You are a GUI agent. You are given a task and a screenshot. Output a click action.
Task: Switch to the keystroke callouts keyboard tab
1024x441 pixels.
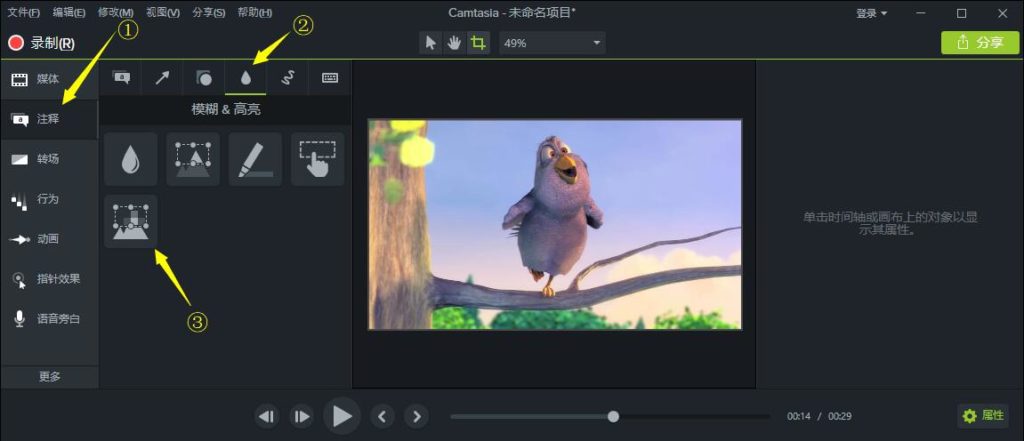330,78
